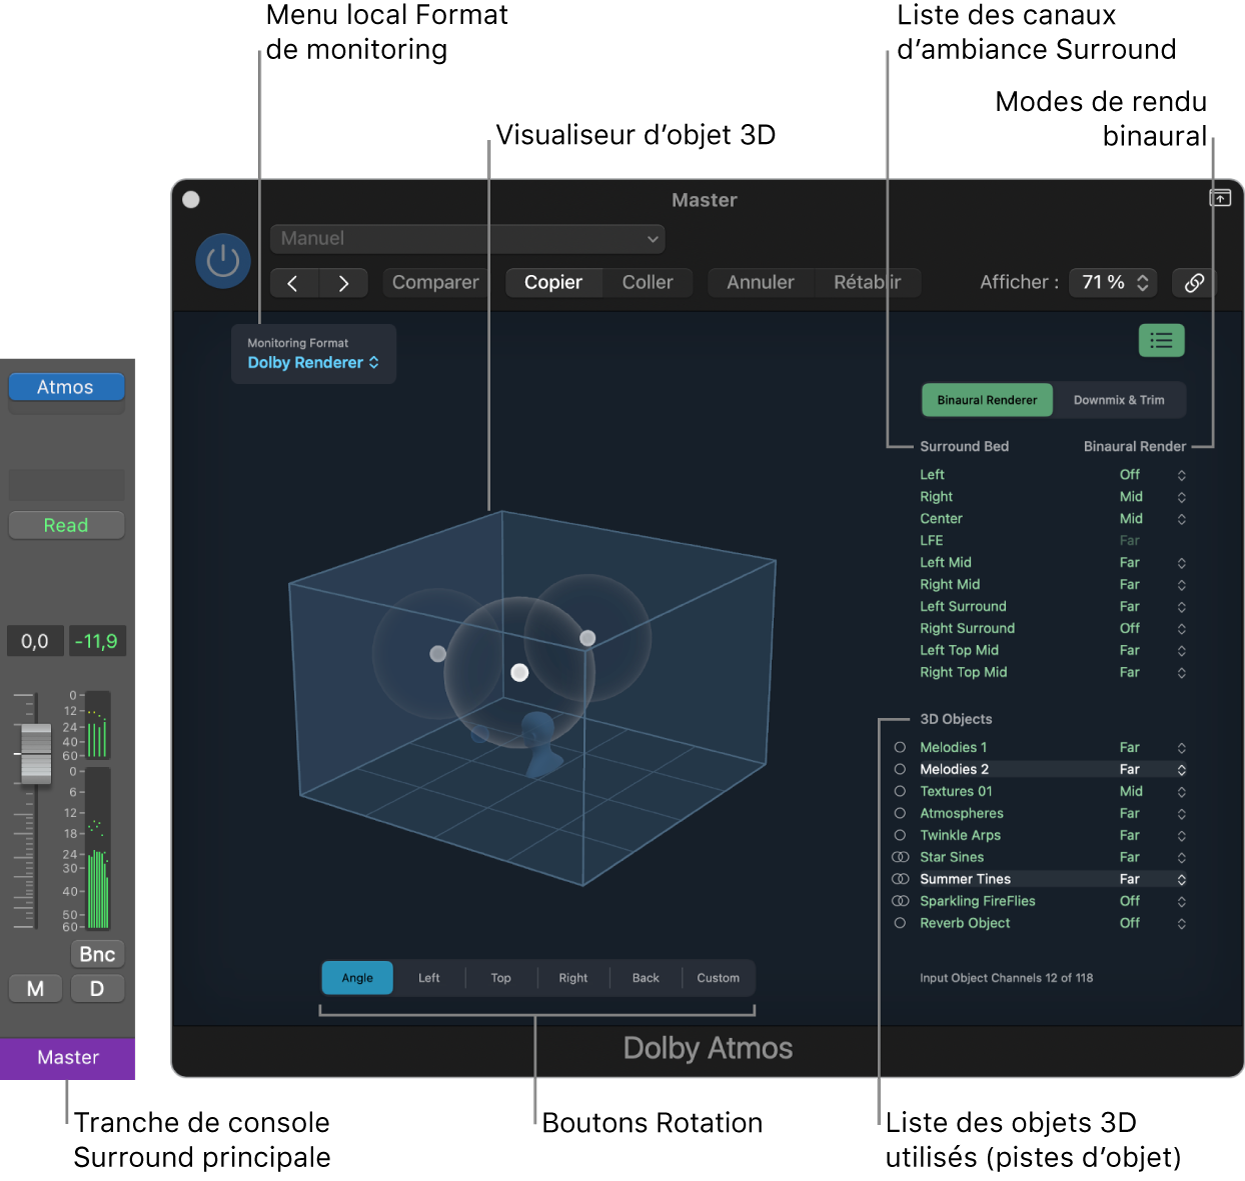Select the Twinkle Arps object name
The width and height of the screenshot is (1245, 1181).
tap(960, 835)
